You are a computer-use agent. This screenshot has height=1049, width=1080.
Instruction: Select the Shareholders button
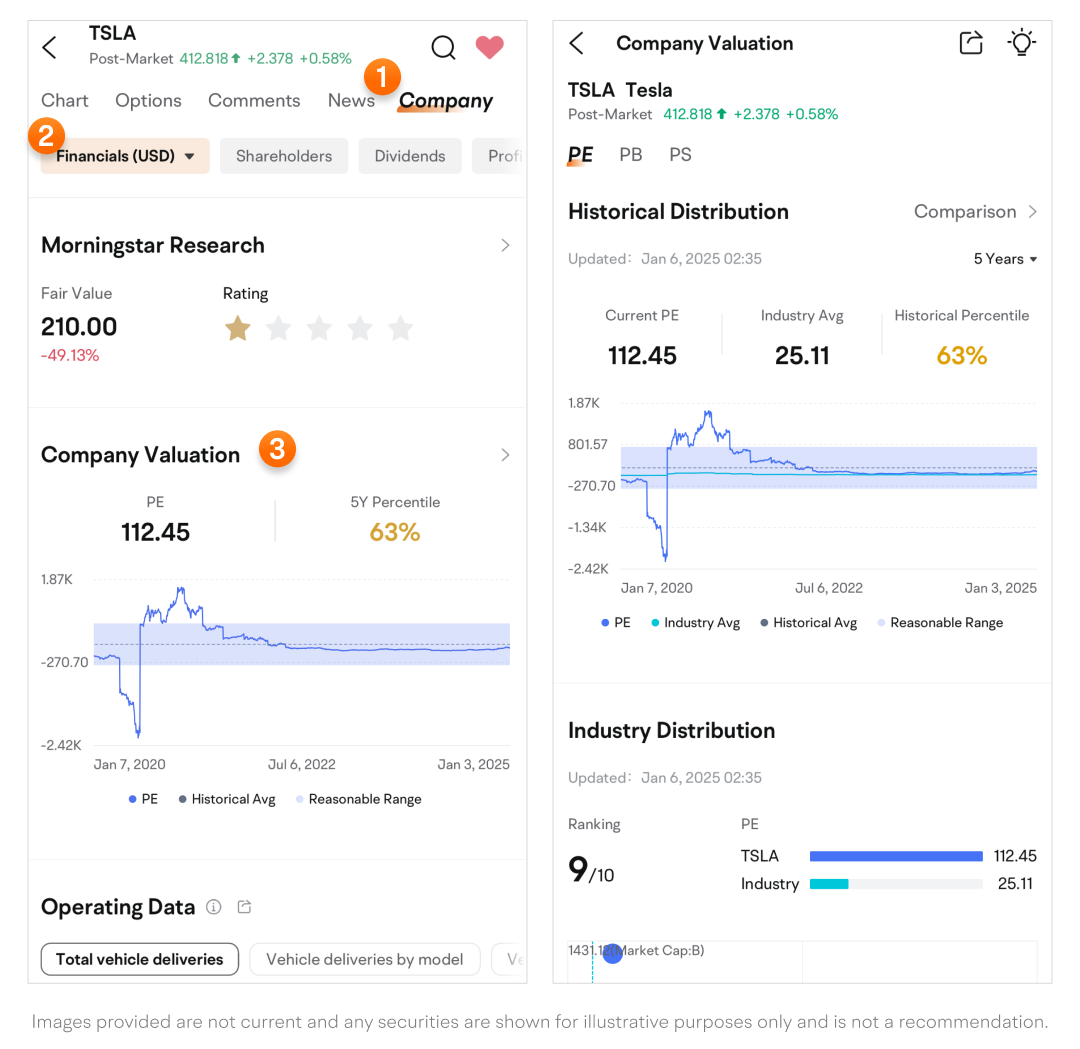[284, 156]
